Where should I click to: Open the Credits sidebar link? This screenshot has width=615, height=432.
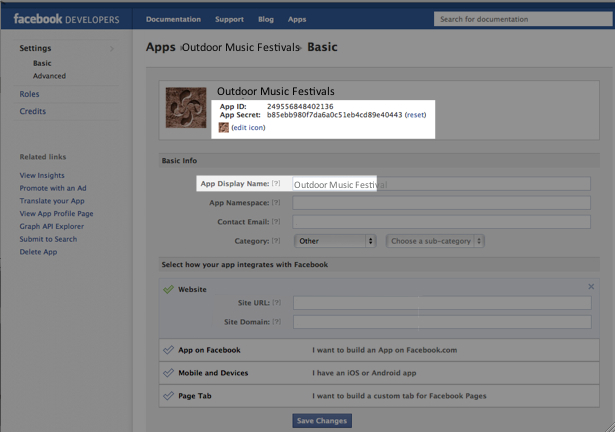click(33, 111)
